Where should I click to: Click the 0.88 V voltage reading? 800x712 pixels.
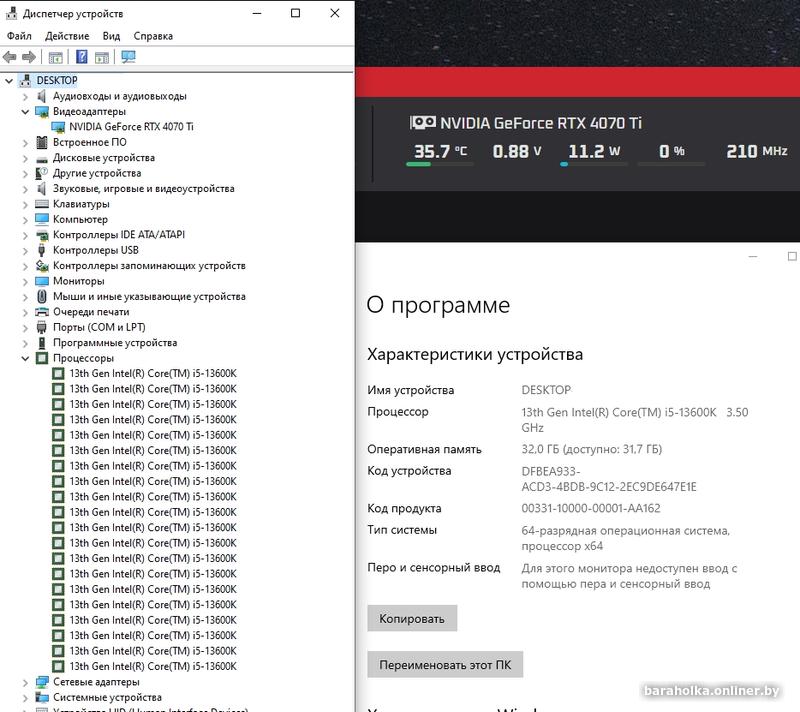pyautogui.click(x=517, y=151)
